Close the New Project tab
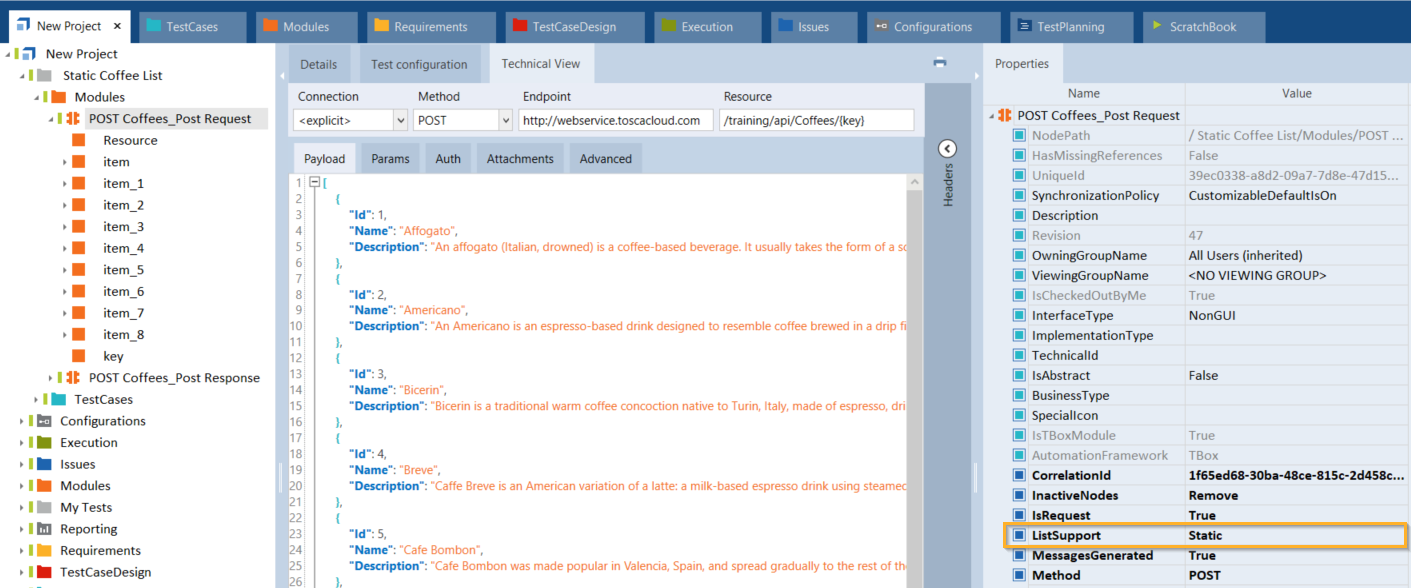This screenshot has width=1411, height=588. pos(117,27)
